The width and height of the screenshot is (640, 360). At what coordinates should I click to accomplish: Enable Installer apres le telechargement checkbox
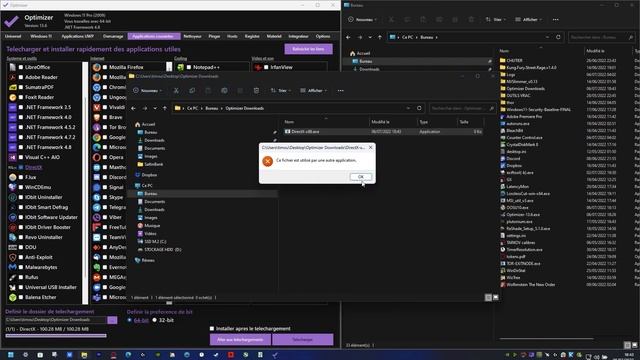[212, 329]
